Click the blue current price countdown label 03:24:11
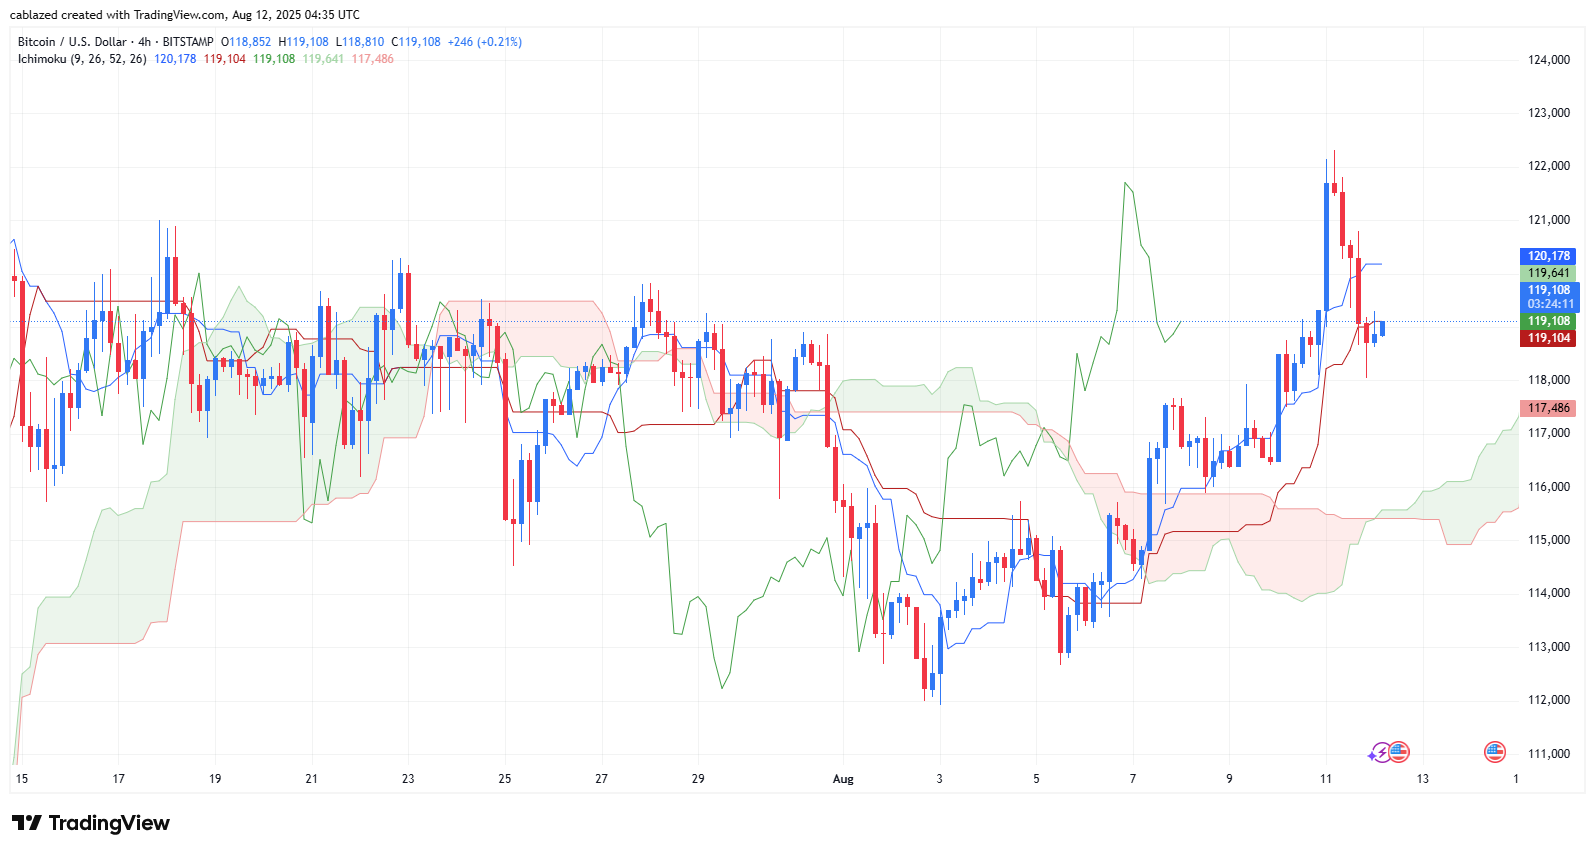The width and height of the screenshot is (1595, 853). pyautogui.click(x=1548, y=304)
